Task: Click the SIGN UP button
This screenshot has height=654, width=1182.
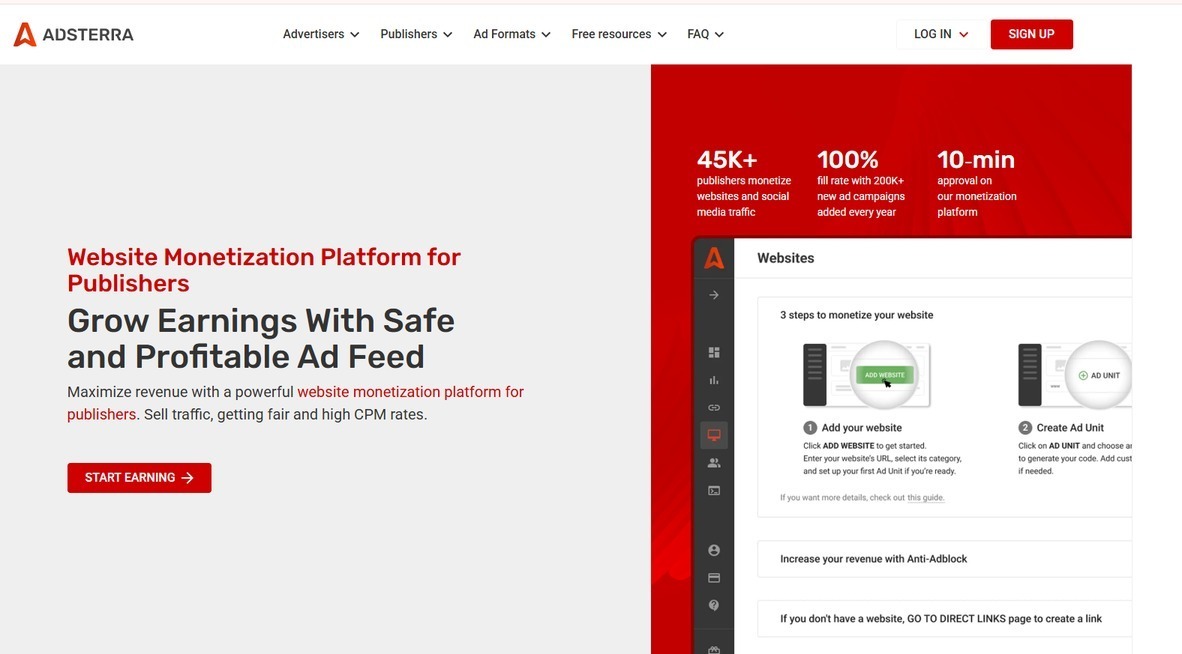Action: [x=1031, y=34]
